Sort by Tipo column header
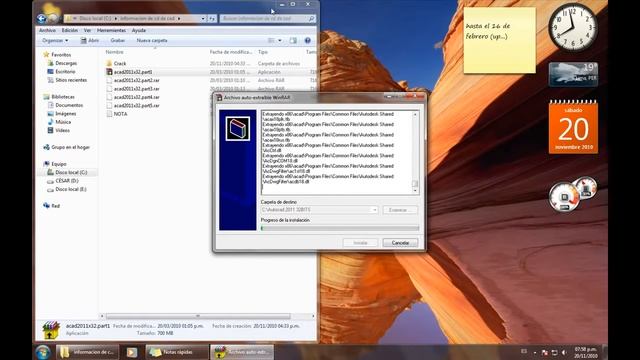 (263, 52)
